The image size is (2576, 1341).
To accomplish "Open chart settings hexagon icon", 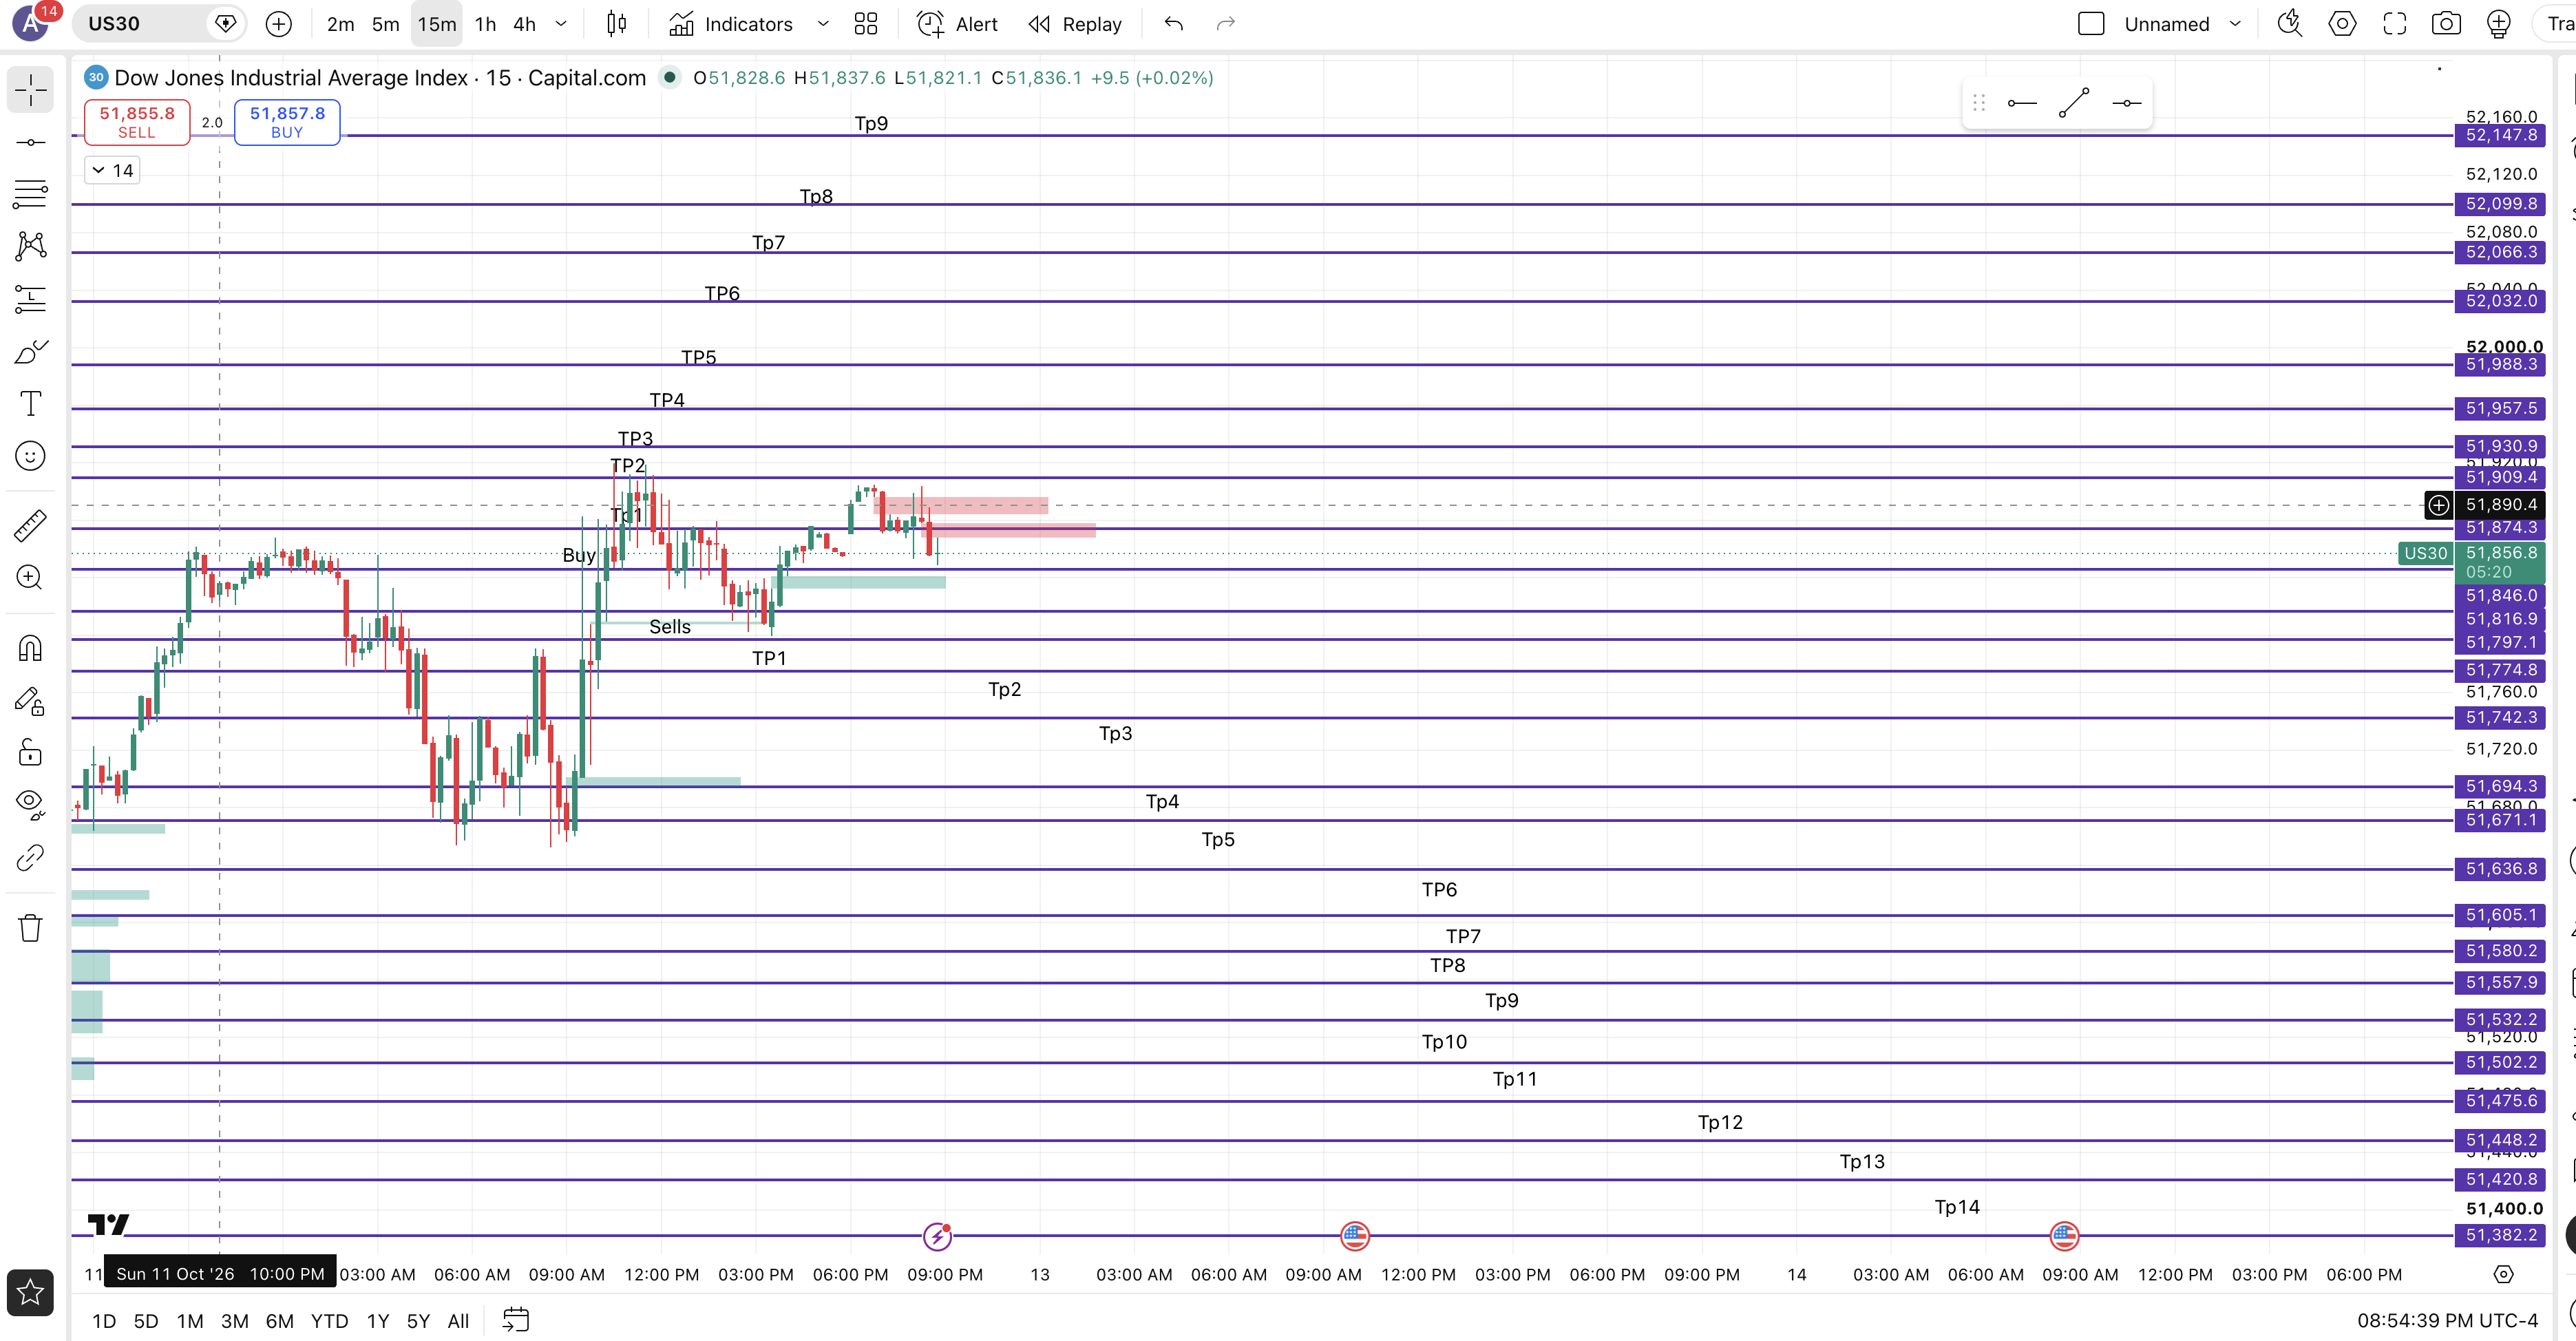I will click(2342, 24).
